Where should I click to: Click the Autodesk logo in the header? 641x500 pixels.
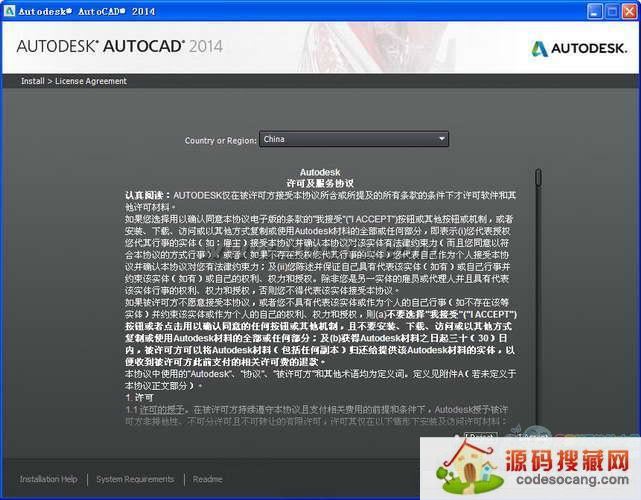(579, 48)
